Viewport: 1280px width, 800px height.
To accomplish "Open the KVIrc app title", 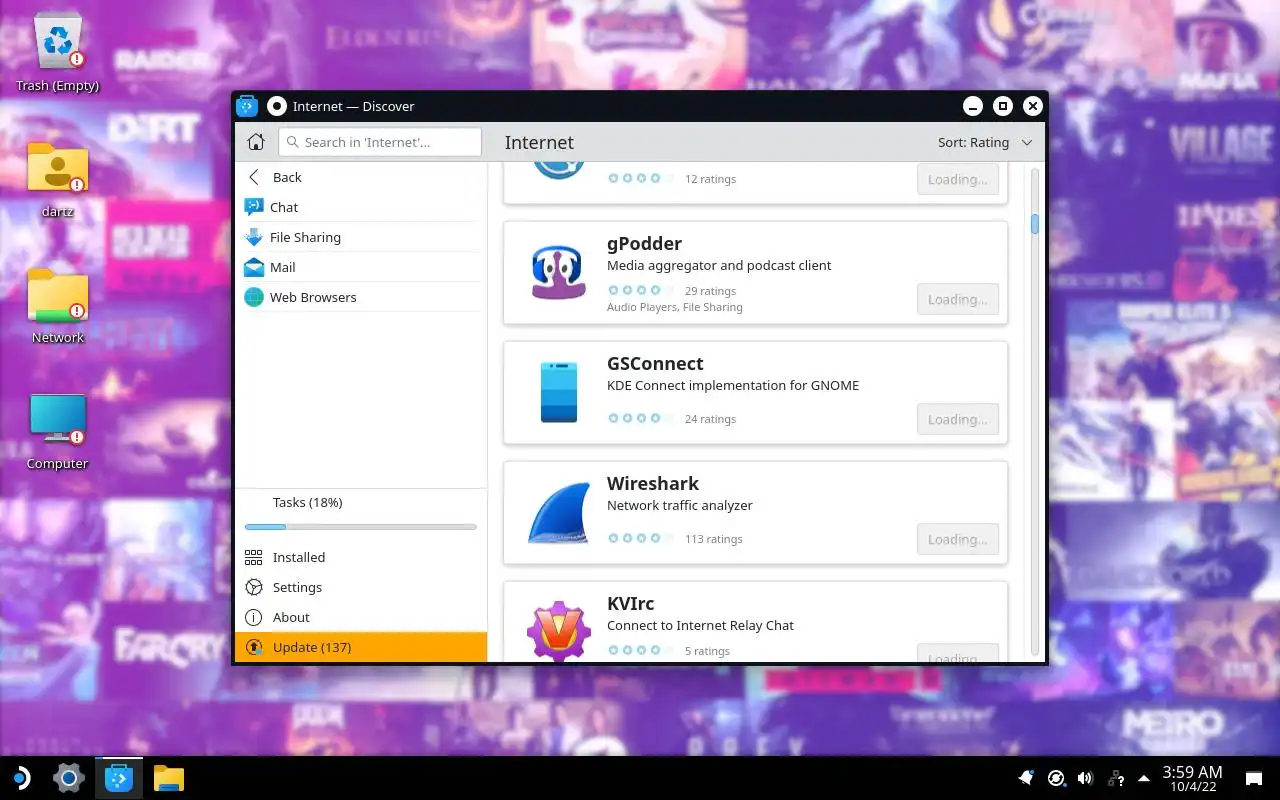I will (x=630, y=603).
